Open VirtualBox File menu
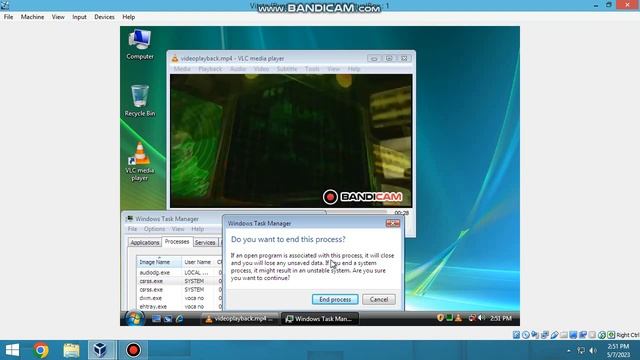 tap(8, 17)
